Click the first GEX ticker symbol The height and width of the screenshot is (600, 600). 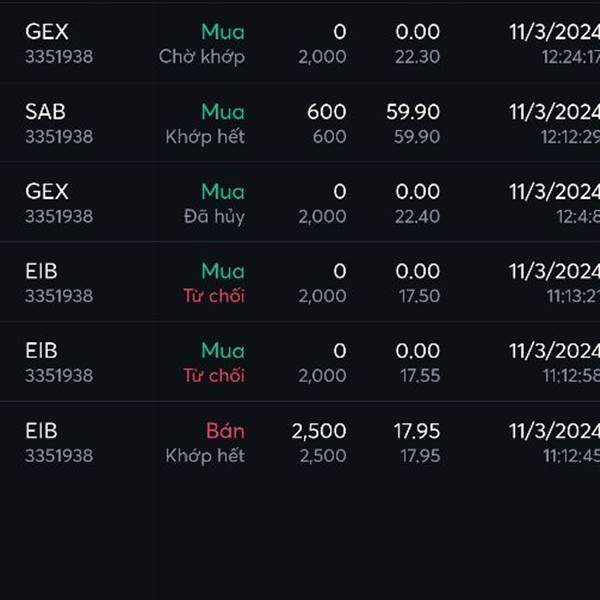tap(47, 32)
